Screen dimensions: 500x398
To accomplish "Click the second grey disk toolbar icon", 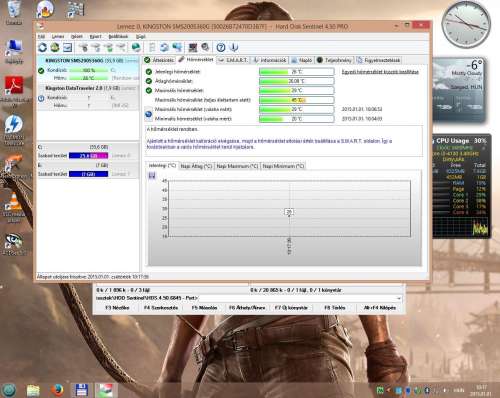I will pos(96,47).
